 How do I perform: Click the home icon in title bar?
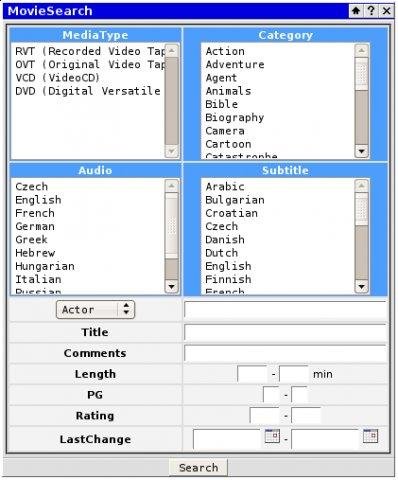pyautogui.click(x=356, y=11)
